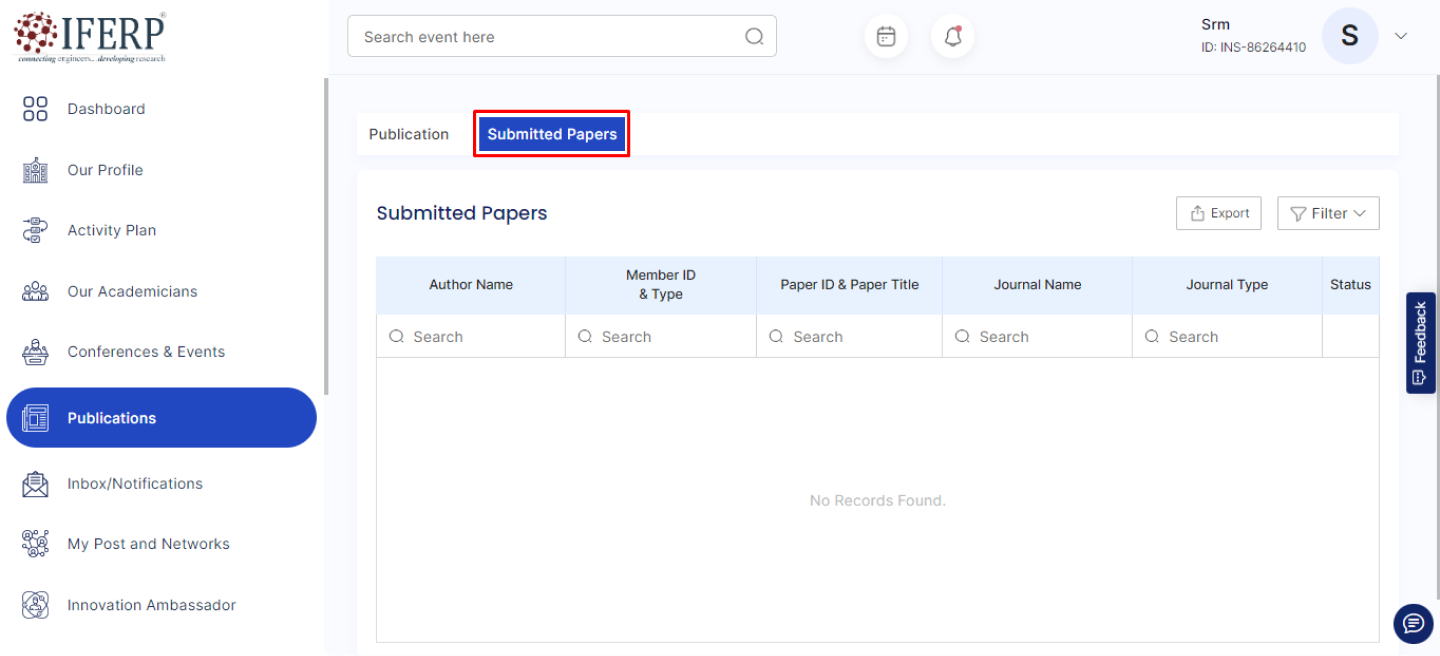Click the Export button
This screenshot has width=1440, height=656.
(x=1219, y=213)
